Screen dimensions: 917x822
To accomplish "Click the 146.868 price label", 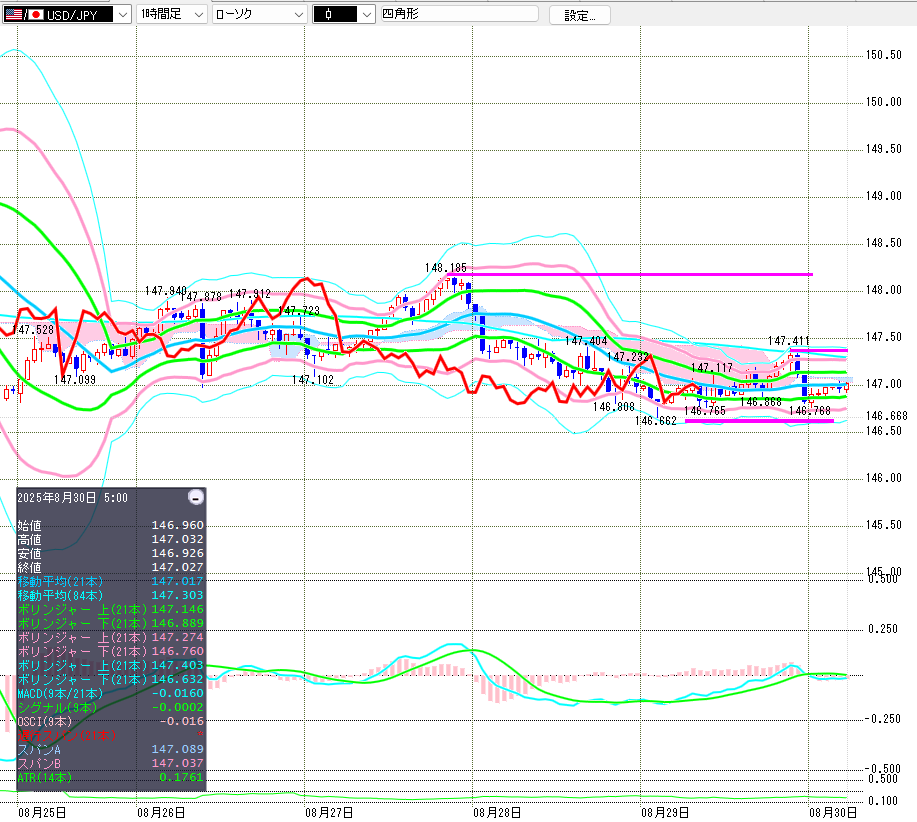I will [761, 402].
